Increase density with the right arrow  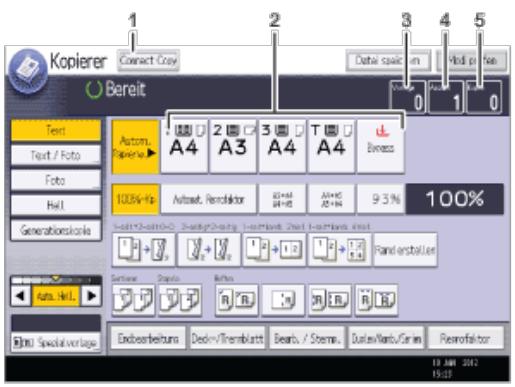pyautogui.click(x=91, y=296)
